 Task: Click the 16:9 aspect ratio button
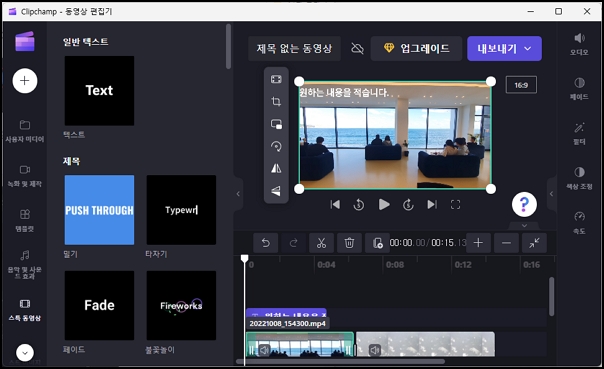point(521,85)
